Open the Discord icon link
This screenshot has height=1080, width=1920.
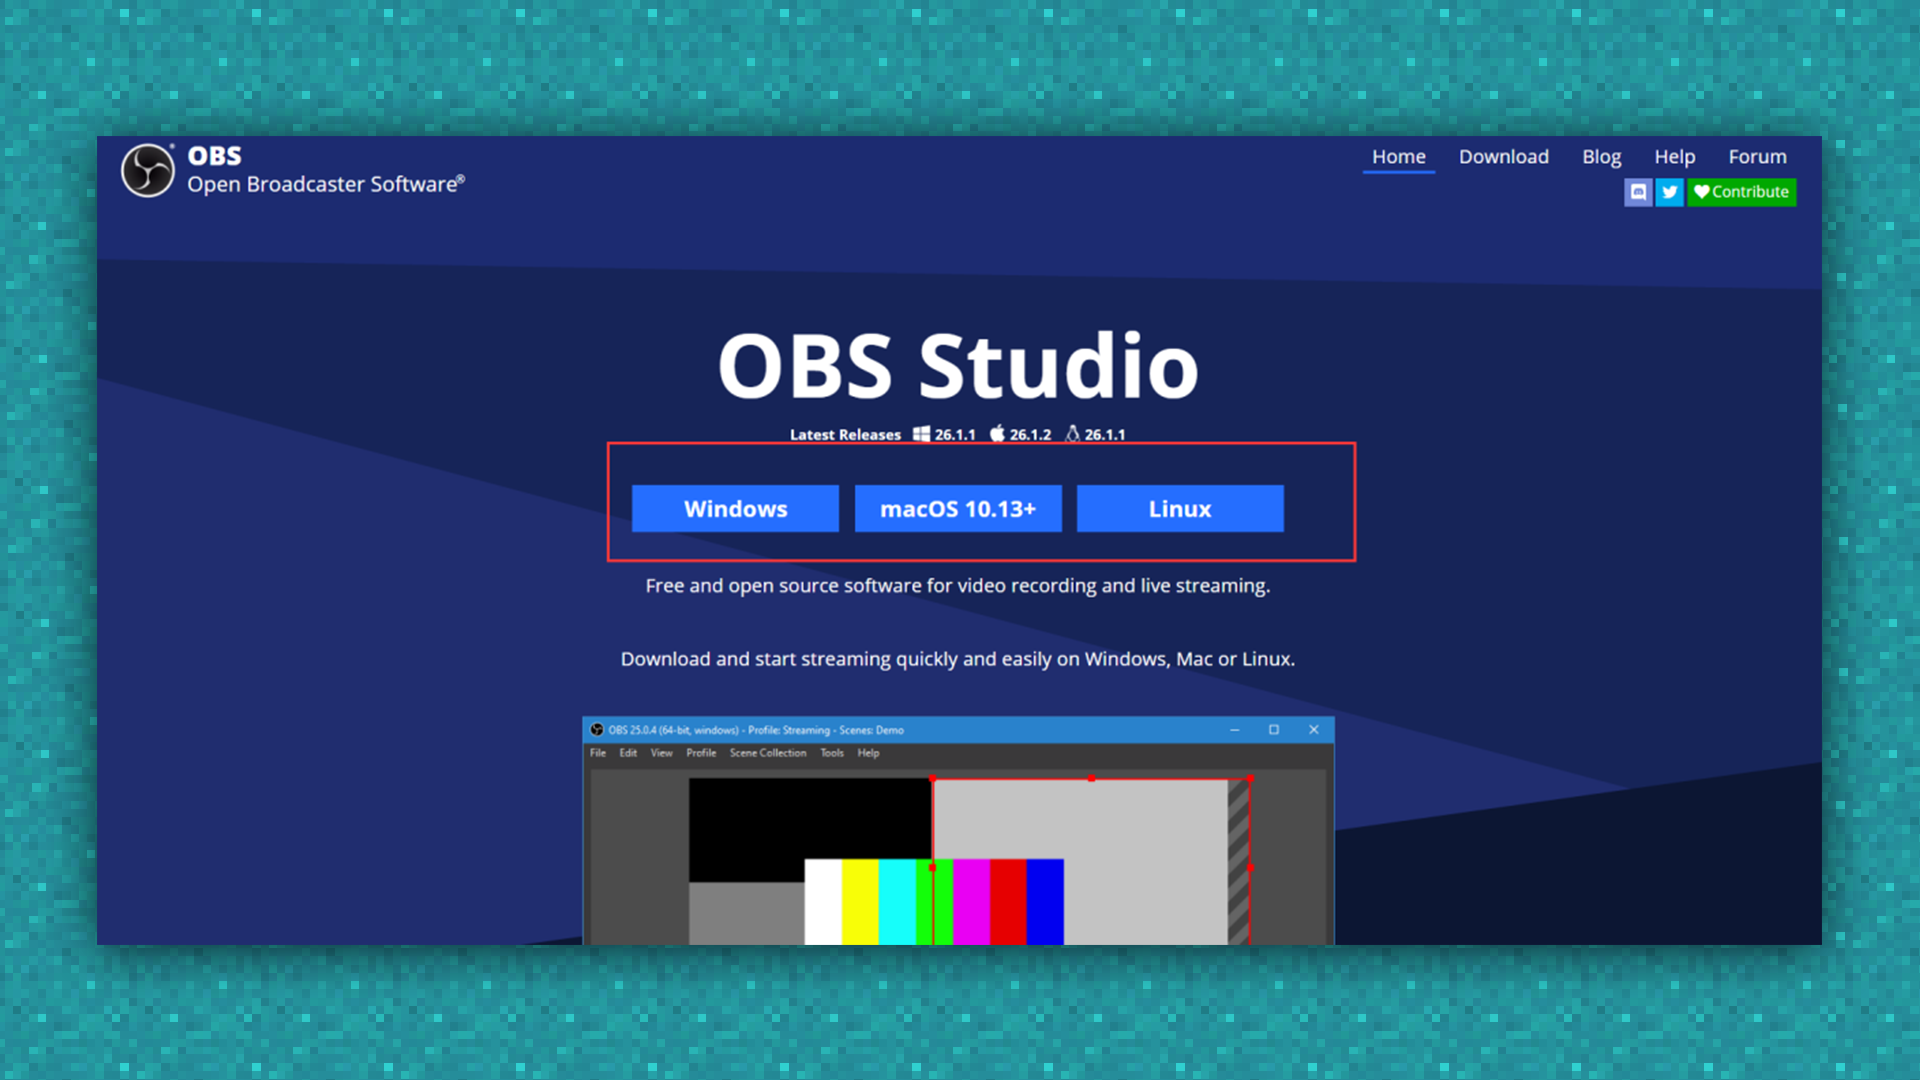click(x=1638, y=192)
